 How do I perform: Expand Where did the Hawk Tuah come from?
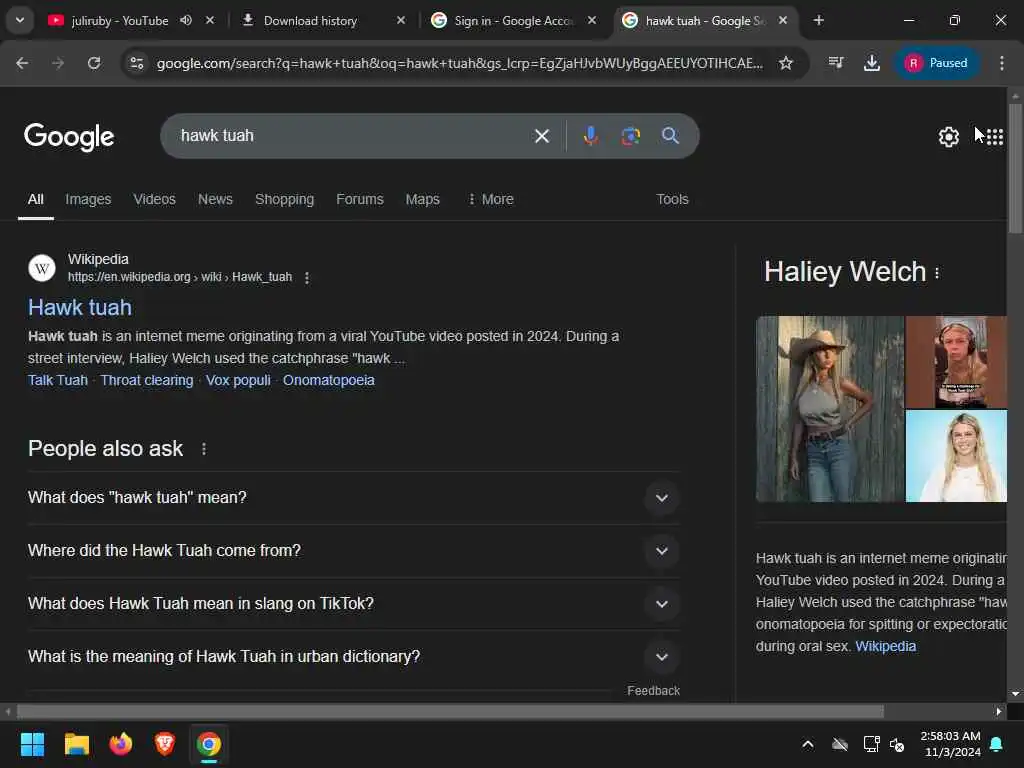tap(353, 551)
